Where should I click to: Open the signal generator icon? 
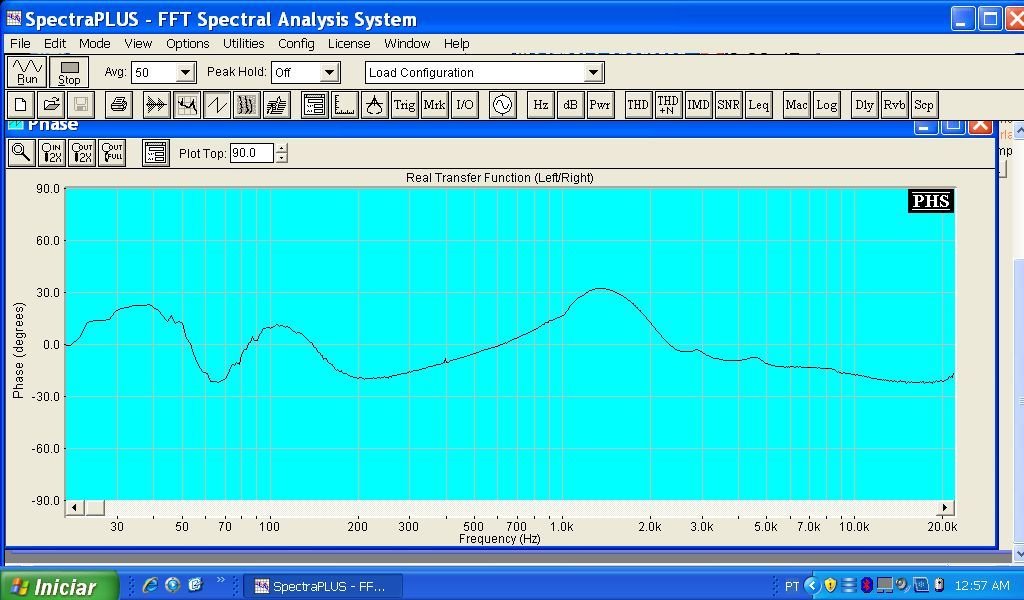pyautogui.click(x=502, y=105)
